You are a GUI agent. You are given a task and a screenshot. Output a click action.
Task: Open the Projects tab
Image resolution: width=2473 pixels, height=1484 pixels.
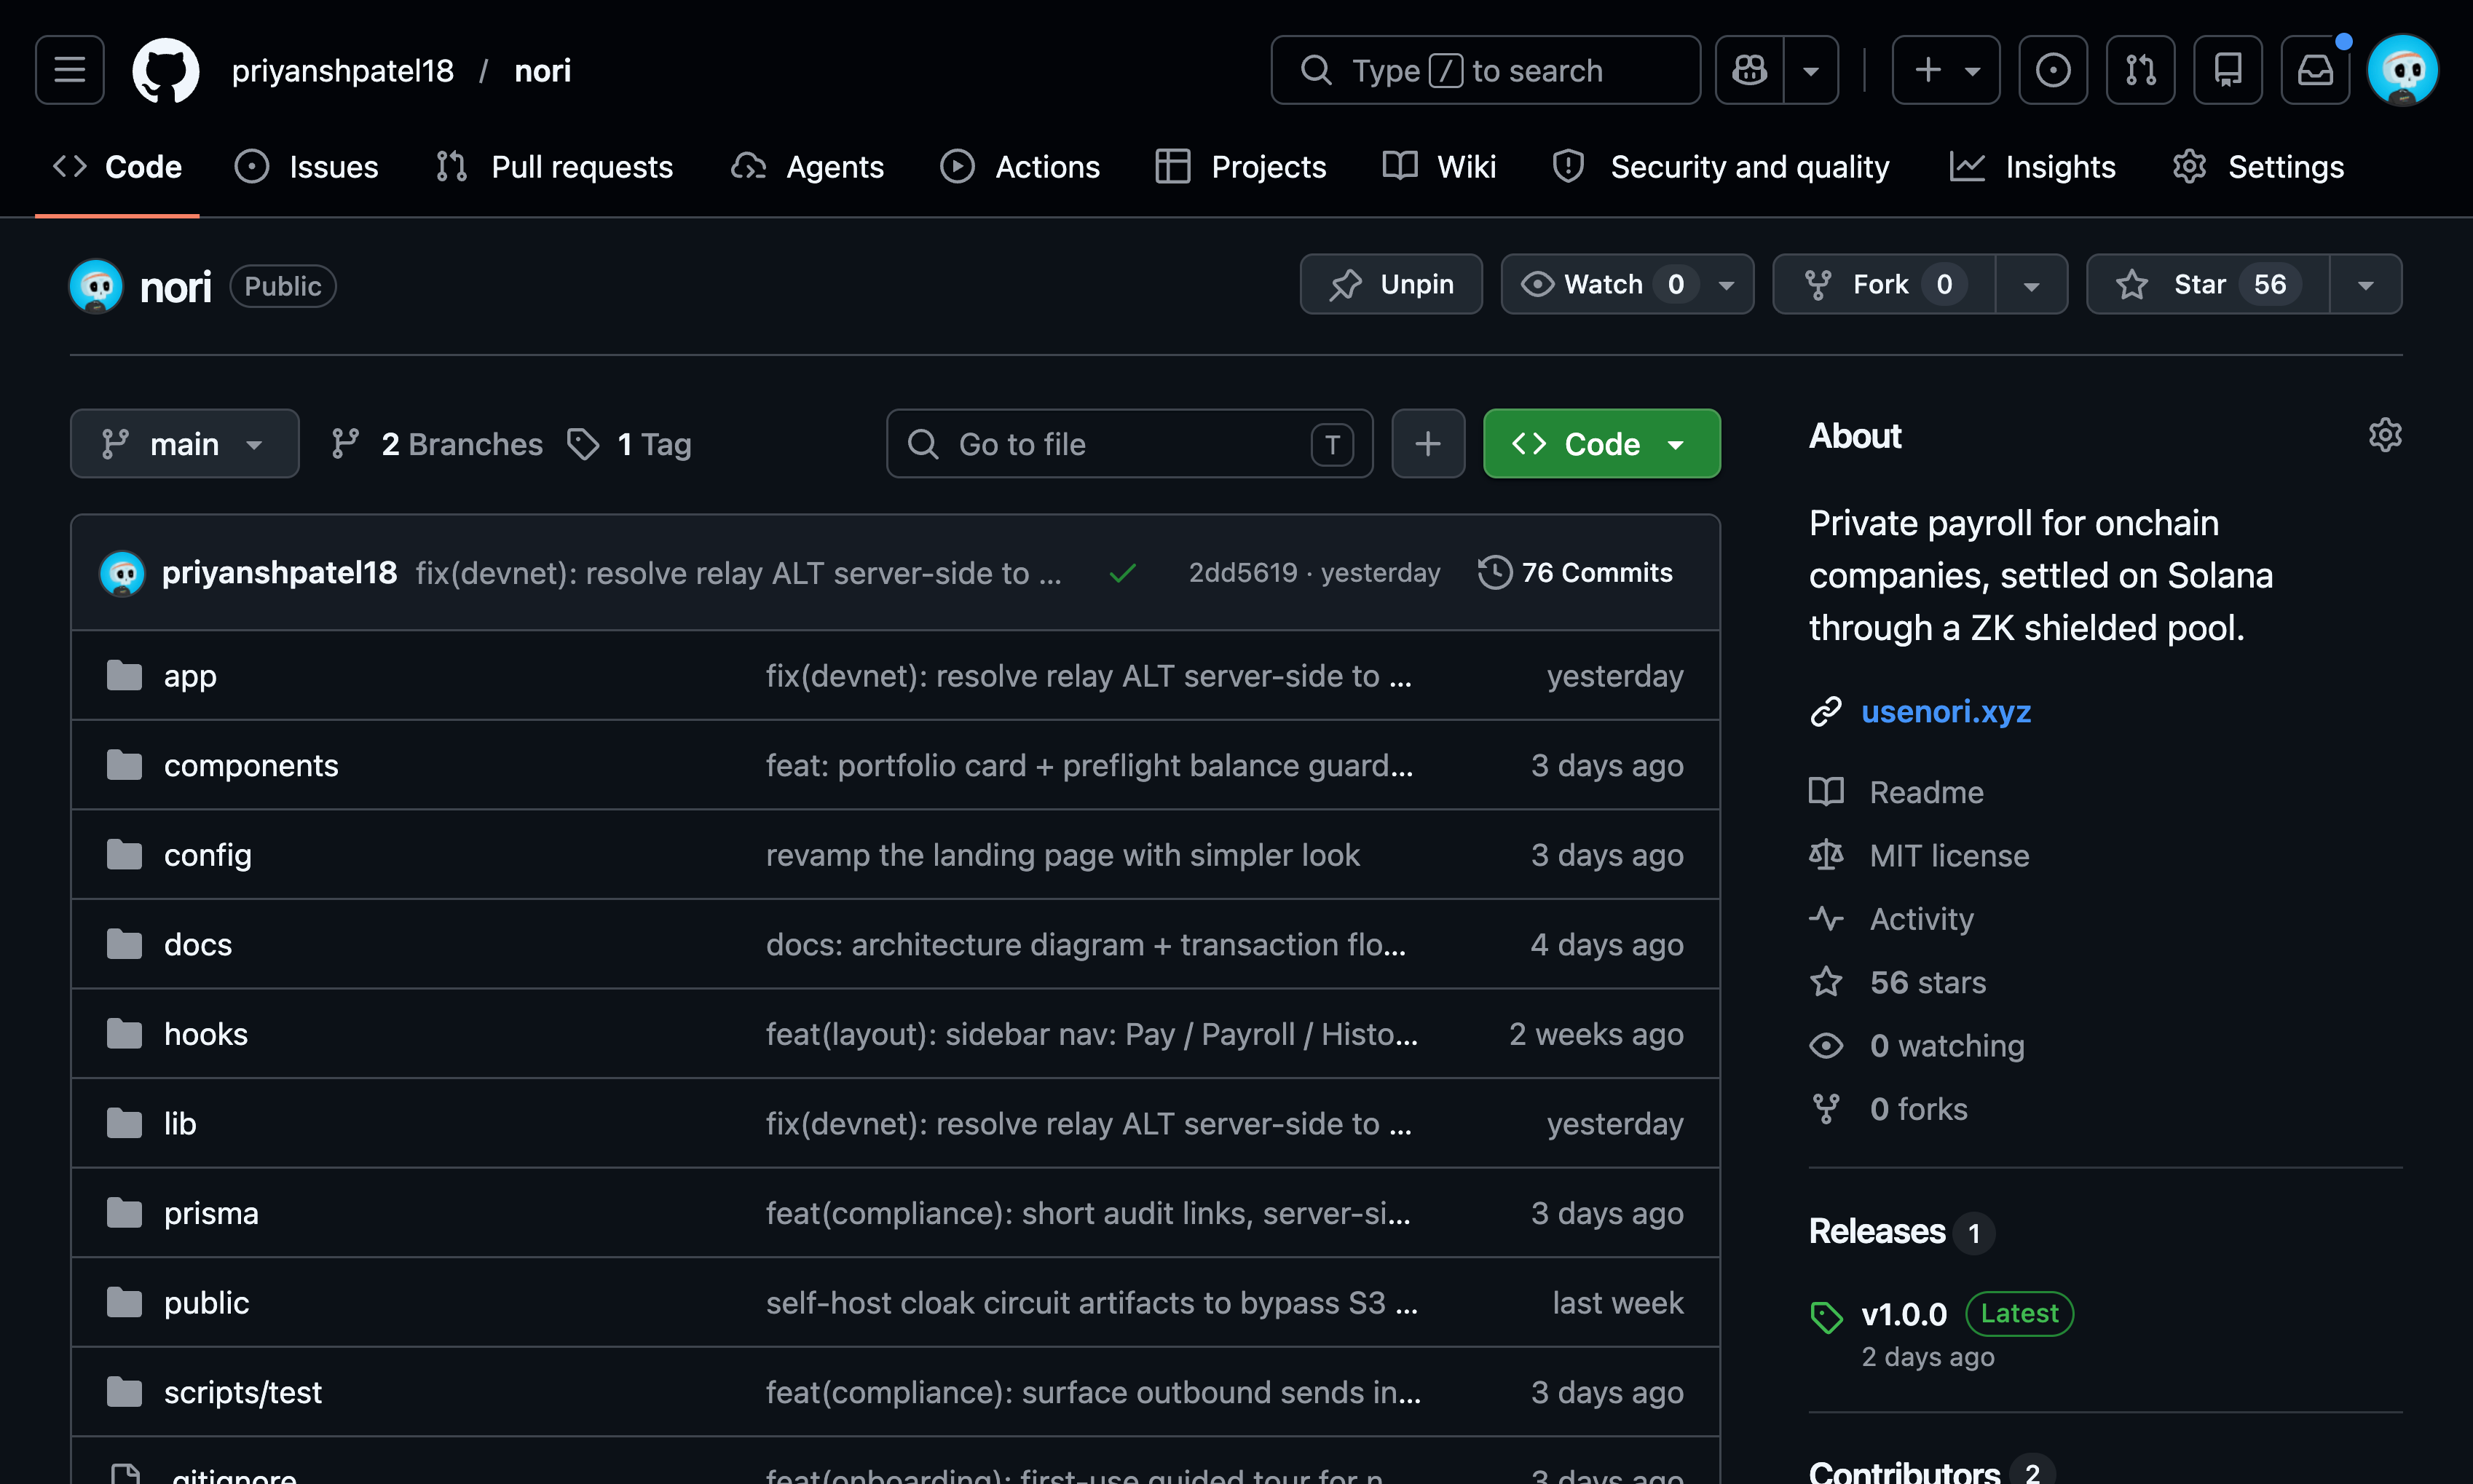(x=1241, y=167)
